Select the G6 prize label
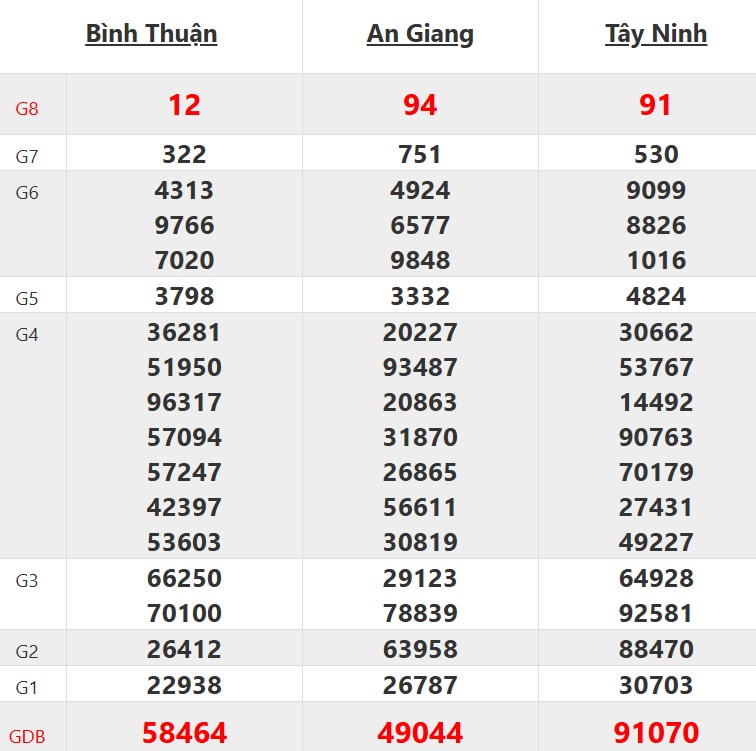756x751 pixels. [27, 192]
